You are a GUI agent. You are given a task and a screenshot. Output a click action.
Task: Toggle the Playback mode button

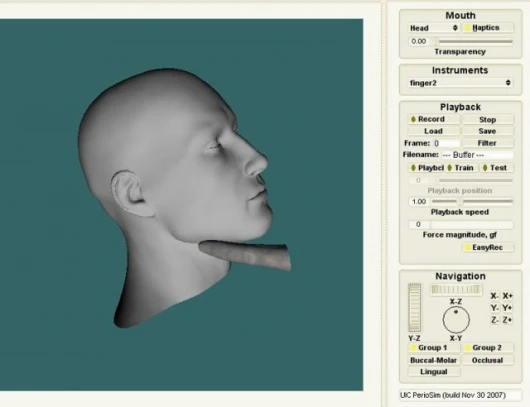pyautogui.click(x=426, y=168)
